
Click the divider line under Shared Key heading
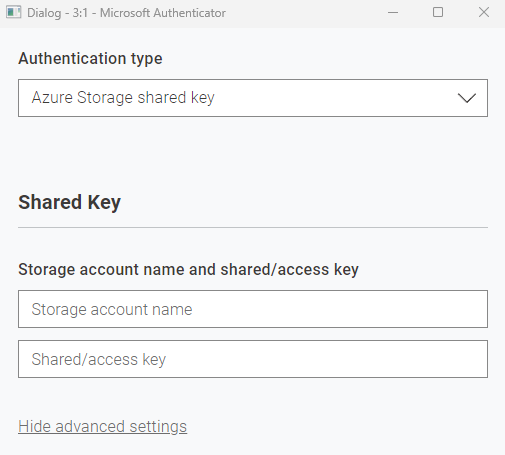(x=253, y=228)
